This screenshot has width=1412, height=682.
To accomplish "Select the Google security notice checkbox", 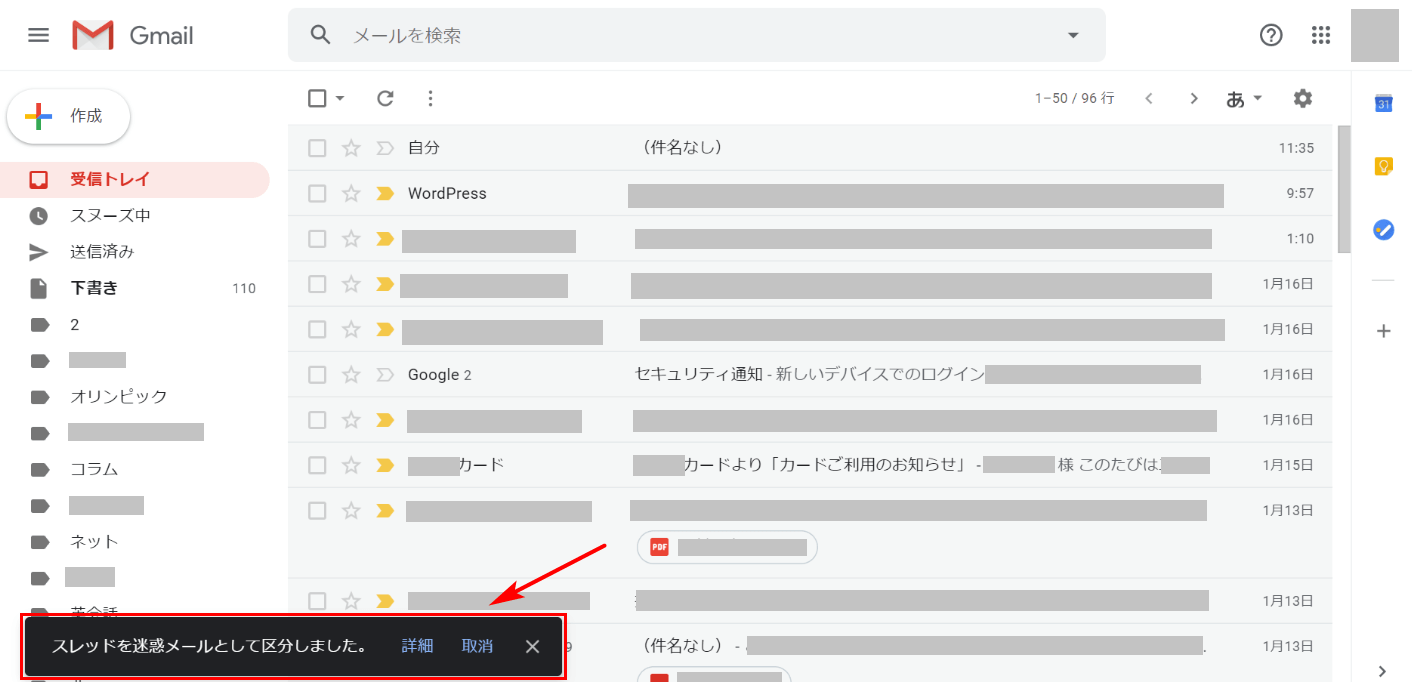I will 317,375.
